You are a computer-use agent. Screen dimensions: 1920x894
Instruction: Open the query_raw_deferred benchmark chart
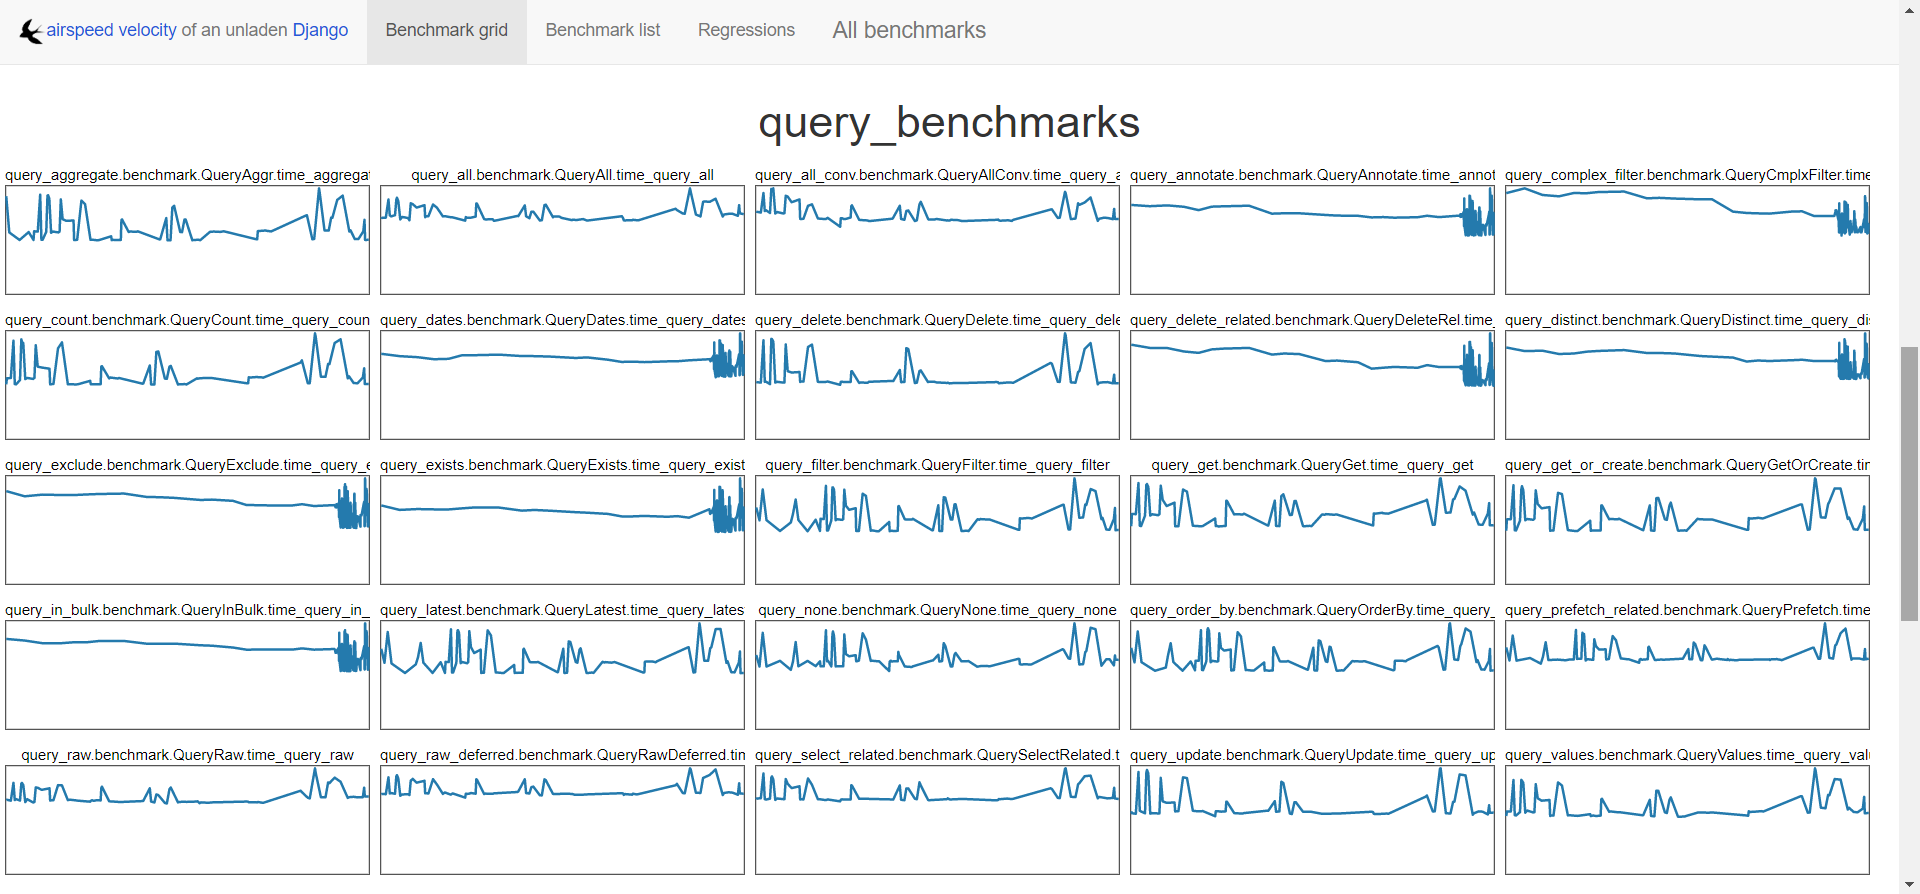coord(562,820)
